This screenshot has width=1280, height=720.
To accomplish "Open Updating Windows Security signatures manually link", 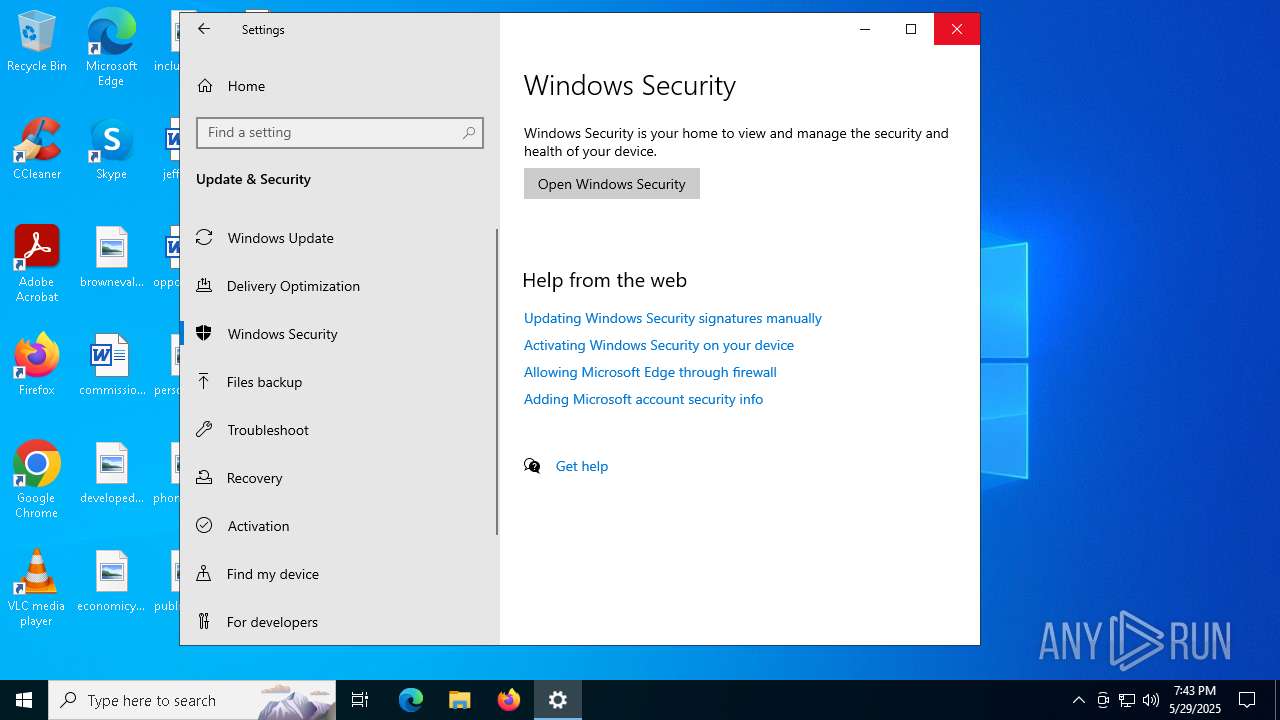I will [x=673, y=318].
